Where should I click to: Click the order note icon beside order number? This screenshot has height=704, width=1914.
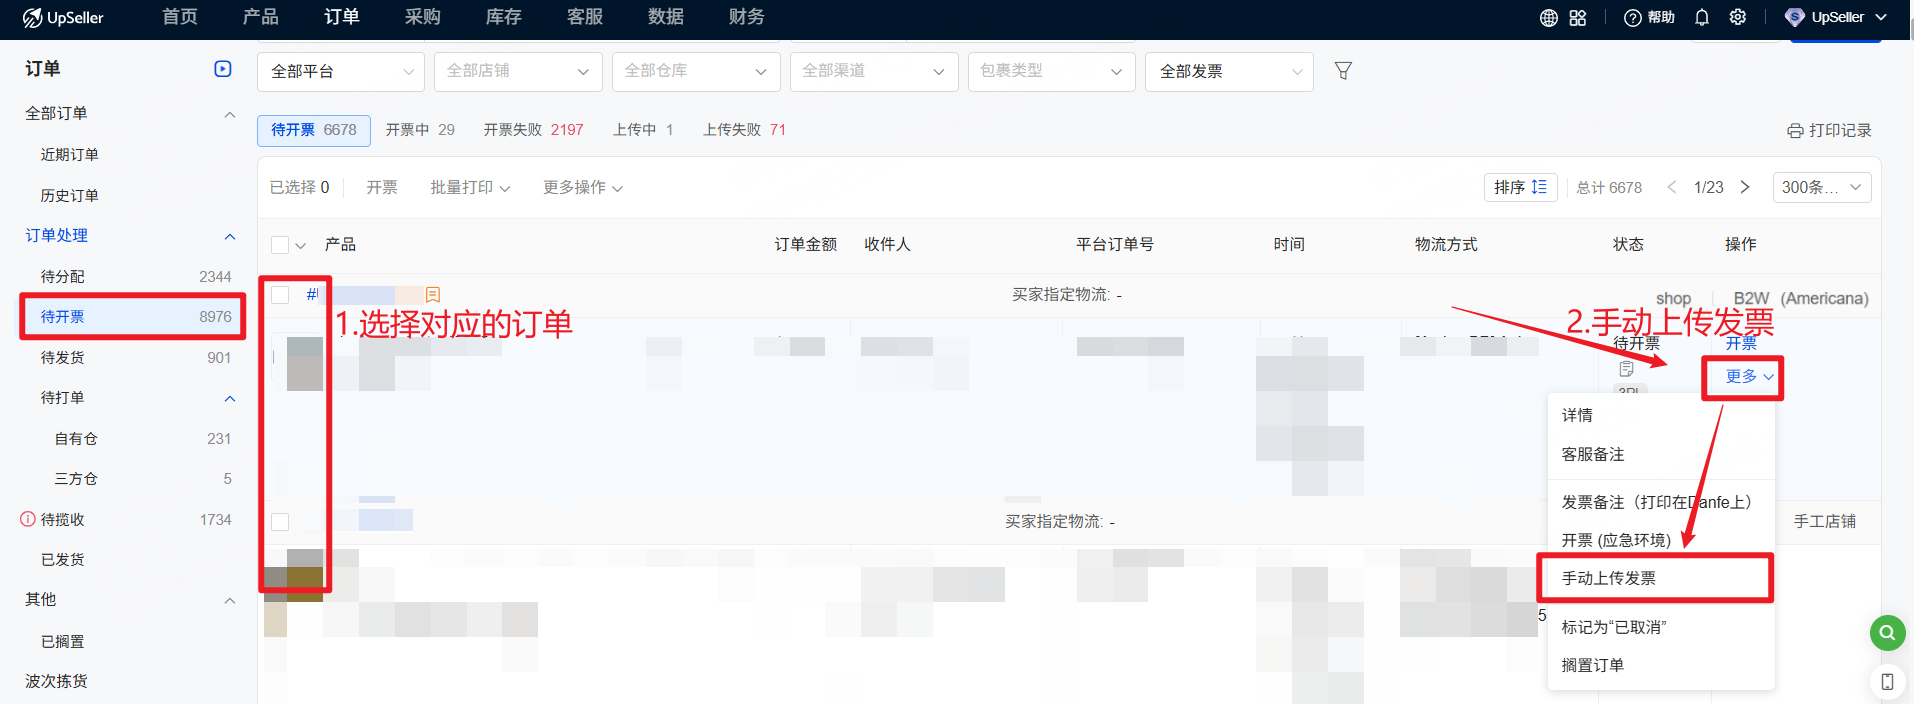point(433,295)
